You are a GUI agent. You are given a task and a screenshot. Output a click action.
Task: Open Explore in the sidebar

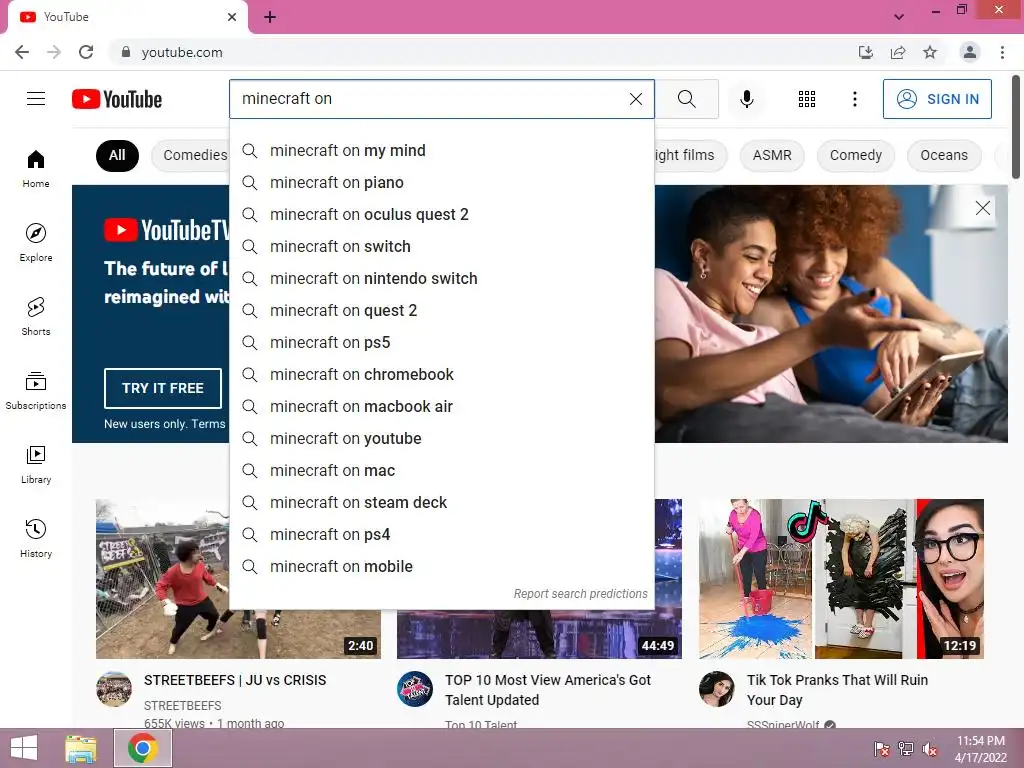click(36, 242)
